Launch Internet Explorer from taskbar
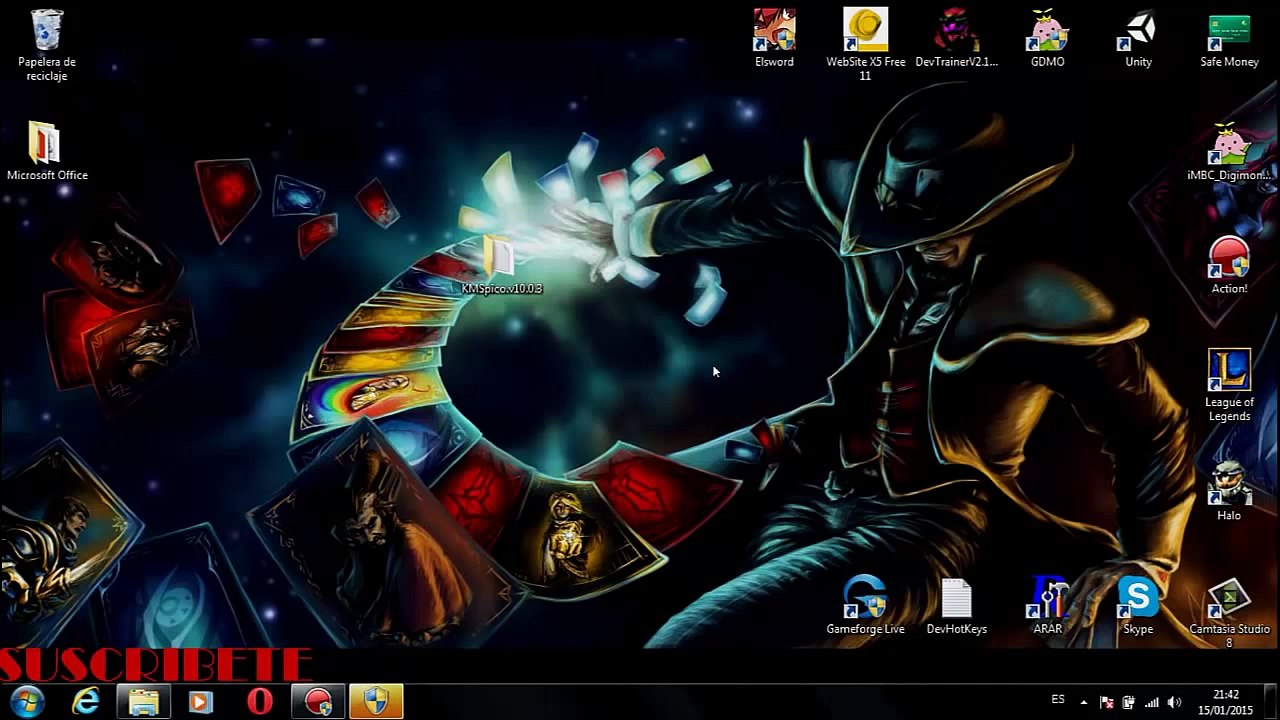This screenshot has height=720, width=1280. [x=86, y=702]
